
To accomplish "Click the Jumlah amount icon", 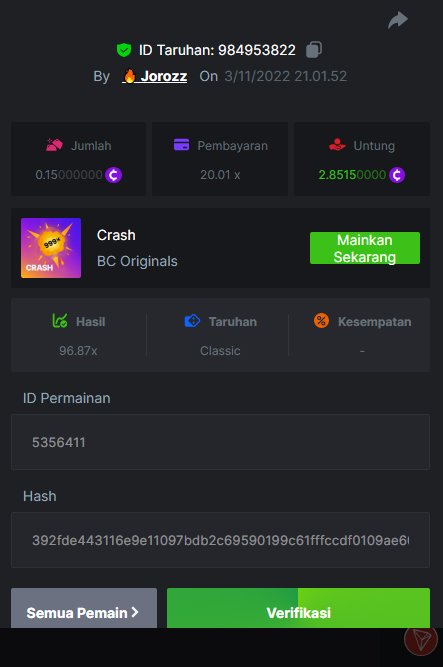I will click(54, 145).
